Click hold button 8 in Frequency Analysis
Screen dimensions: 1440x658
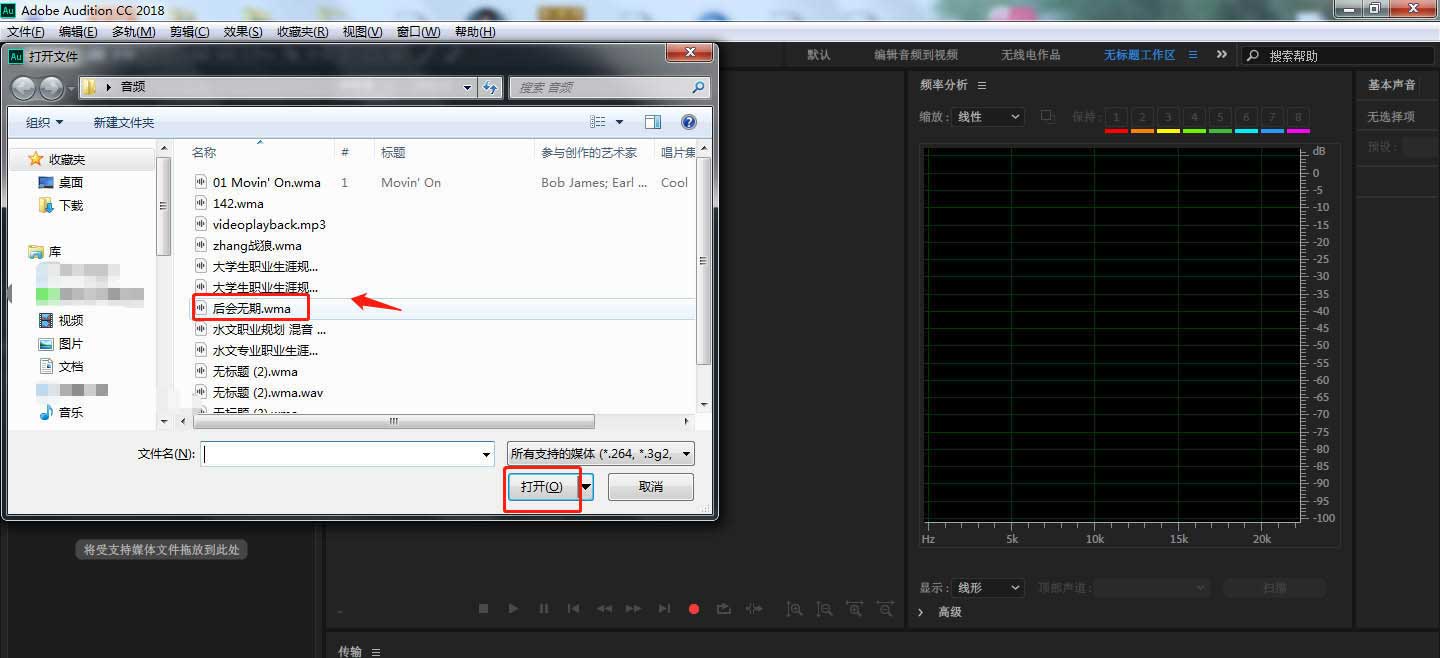[x=1298, y=117]
